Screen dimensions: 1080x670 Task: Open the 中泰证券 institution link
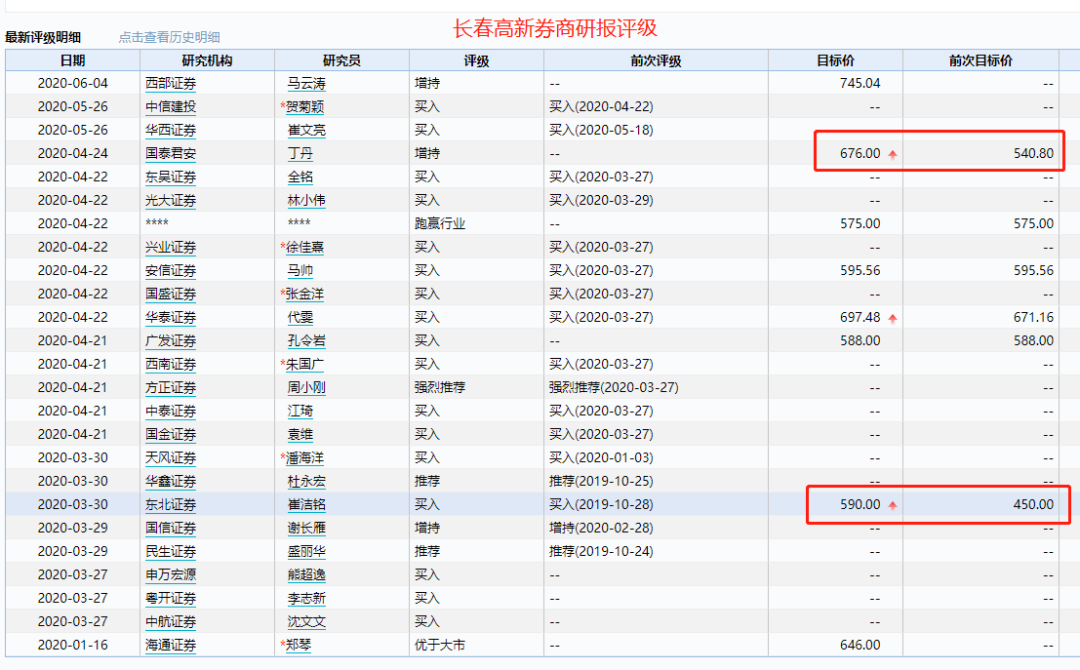pos(171,411)
